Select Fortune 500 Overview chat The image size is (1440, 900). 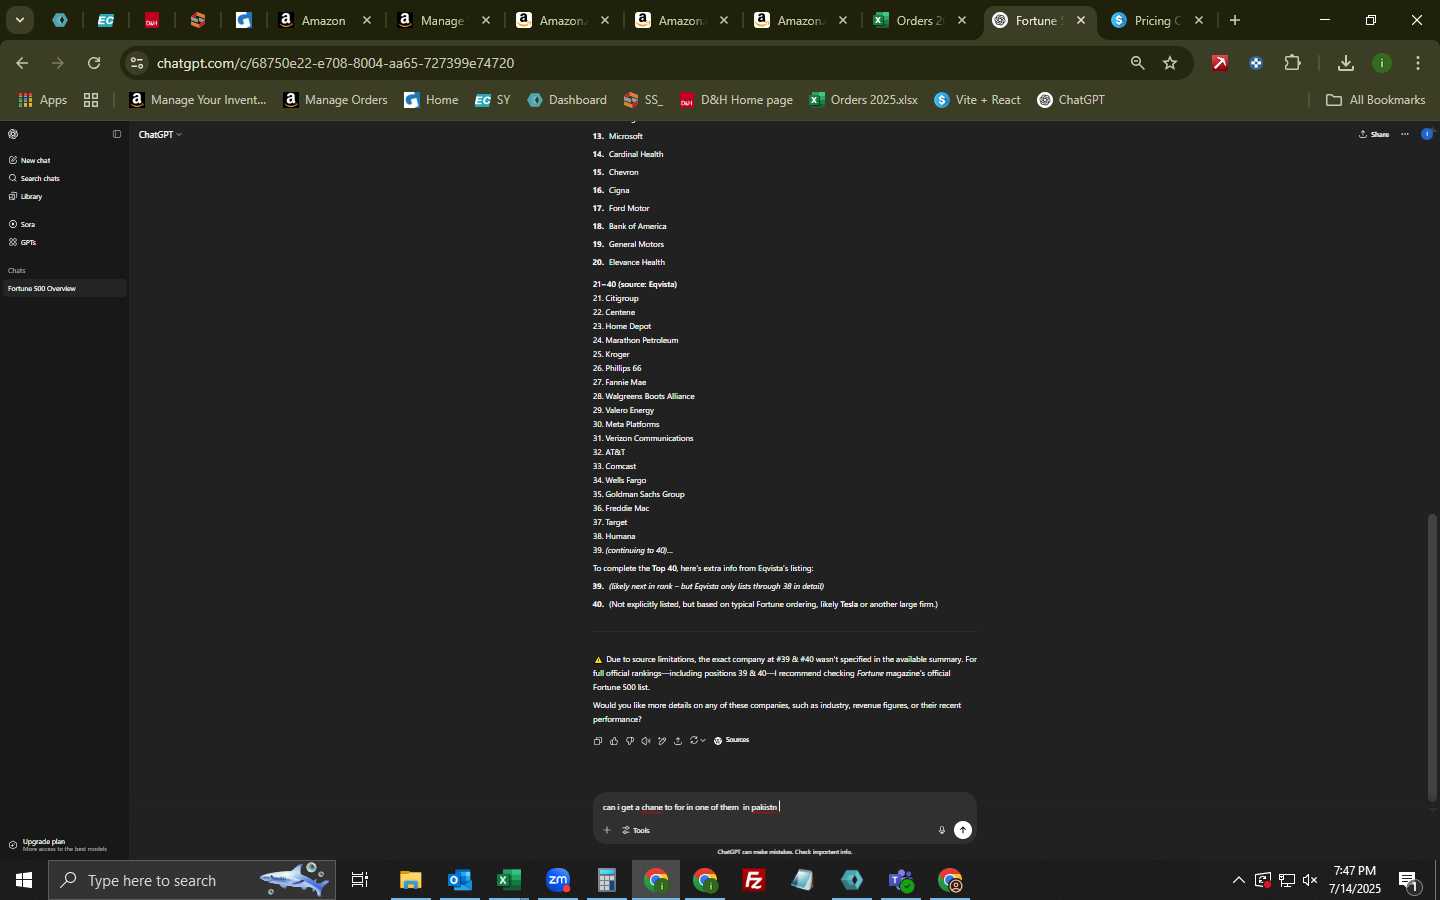tap(63, 288)
